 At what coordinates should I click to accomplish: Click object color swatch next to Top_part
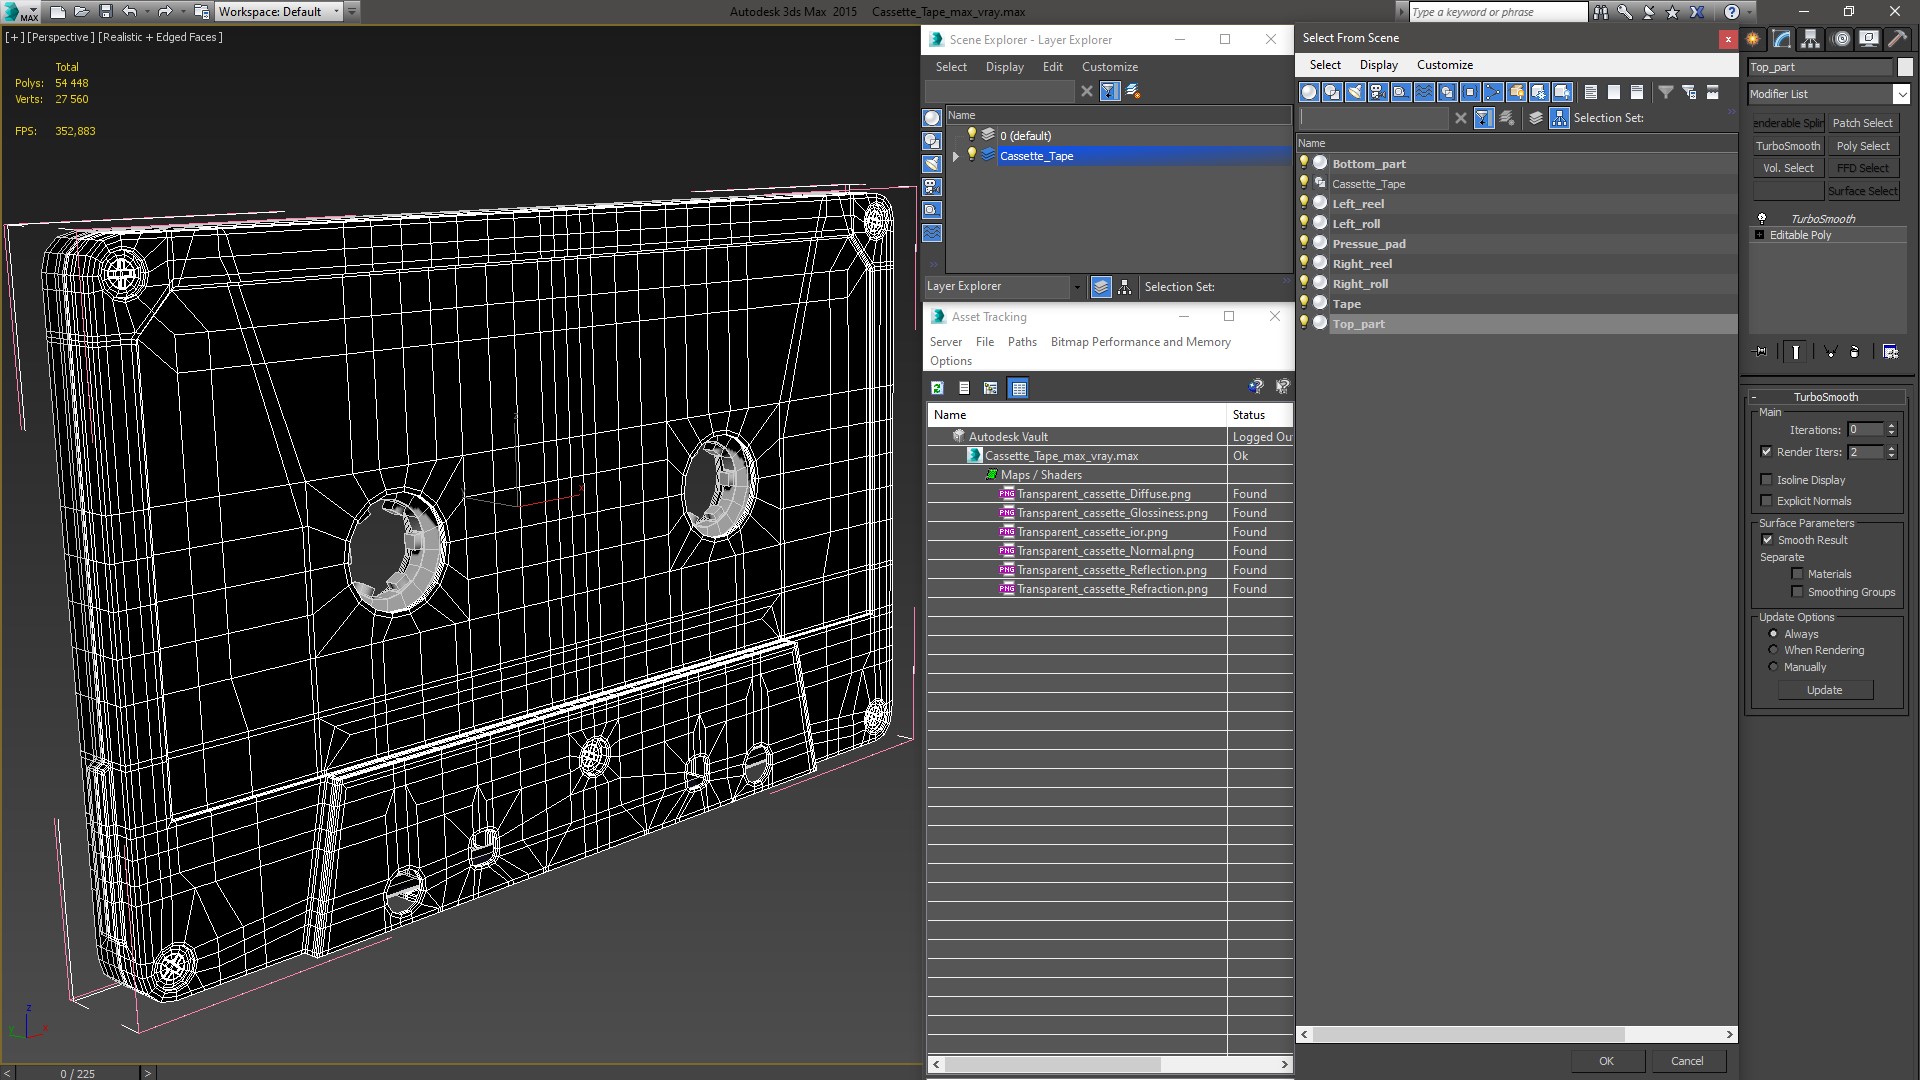[x=1905, y=67]
